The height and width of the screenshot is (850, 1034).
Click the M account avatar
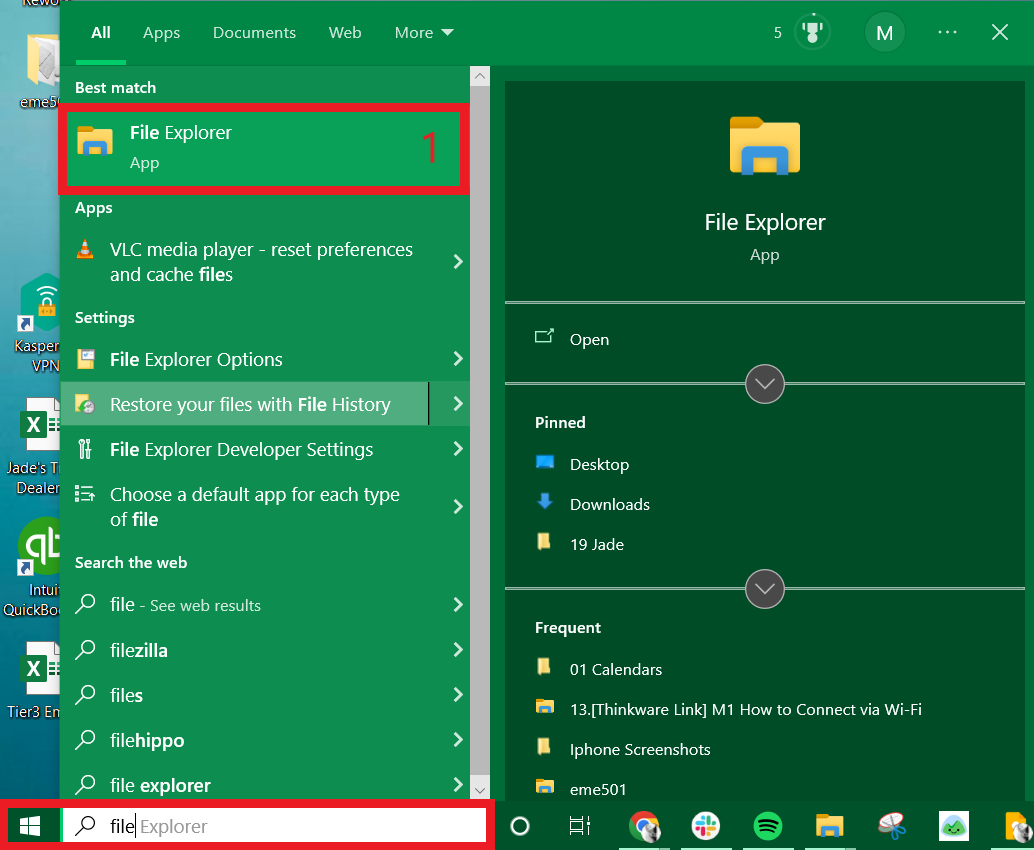(884, 32)
